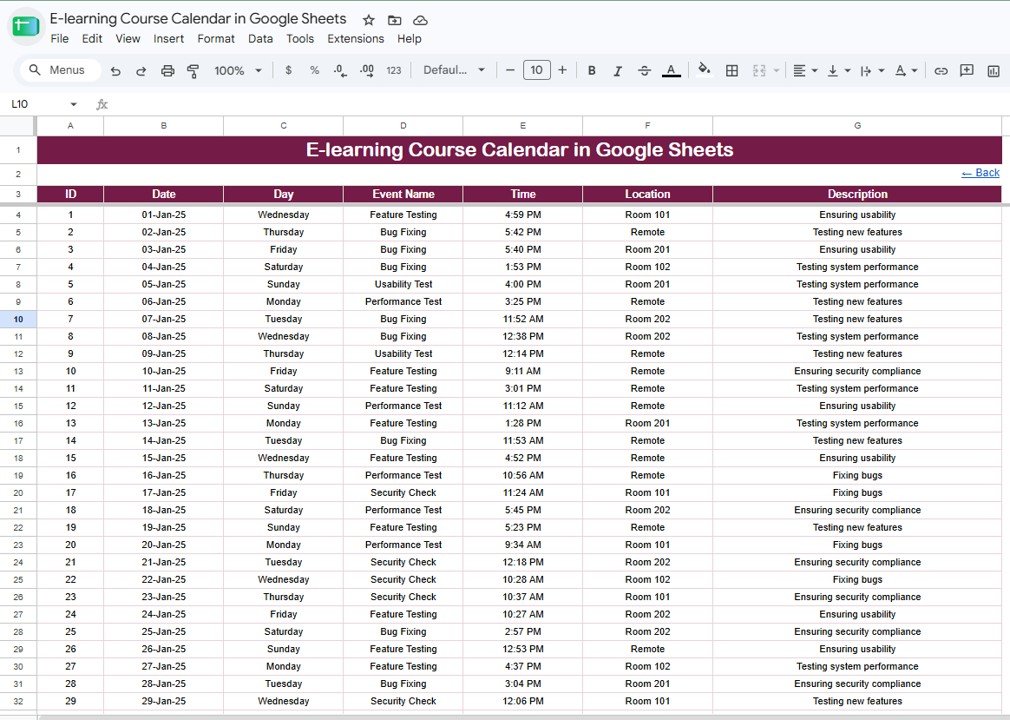Open vertical align options
Screen dimensions: 1010x720
pos(838,71)
